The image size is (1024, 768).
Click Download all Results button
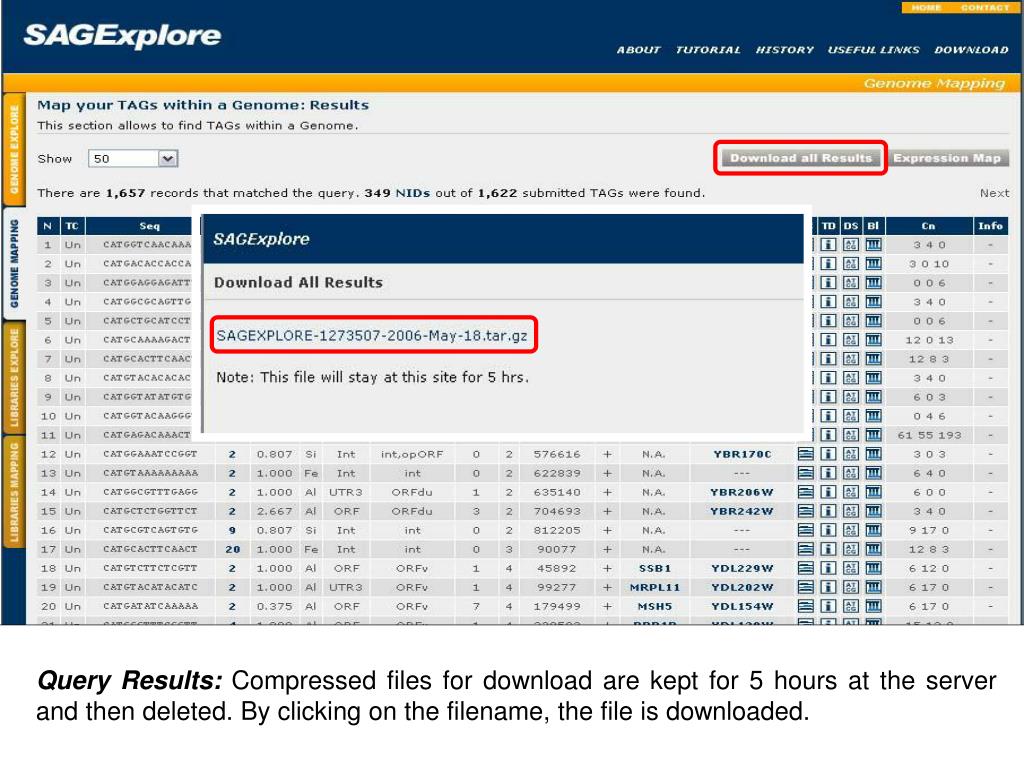pyautogui.click(x=801, y=158)
